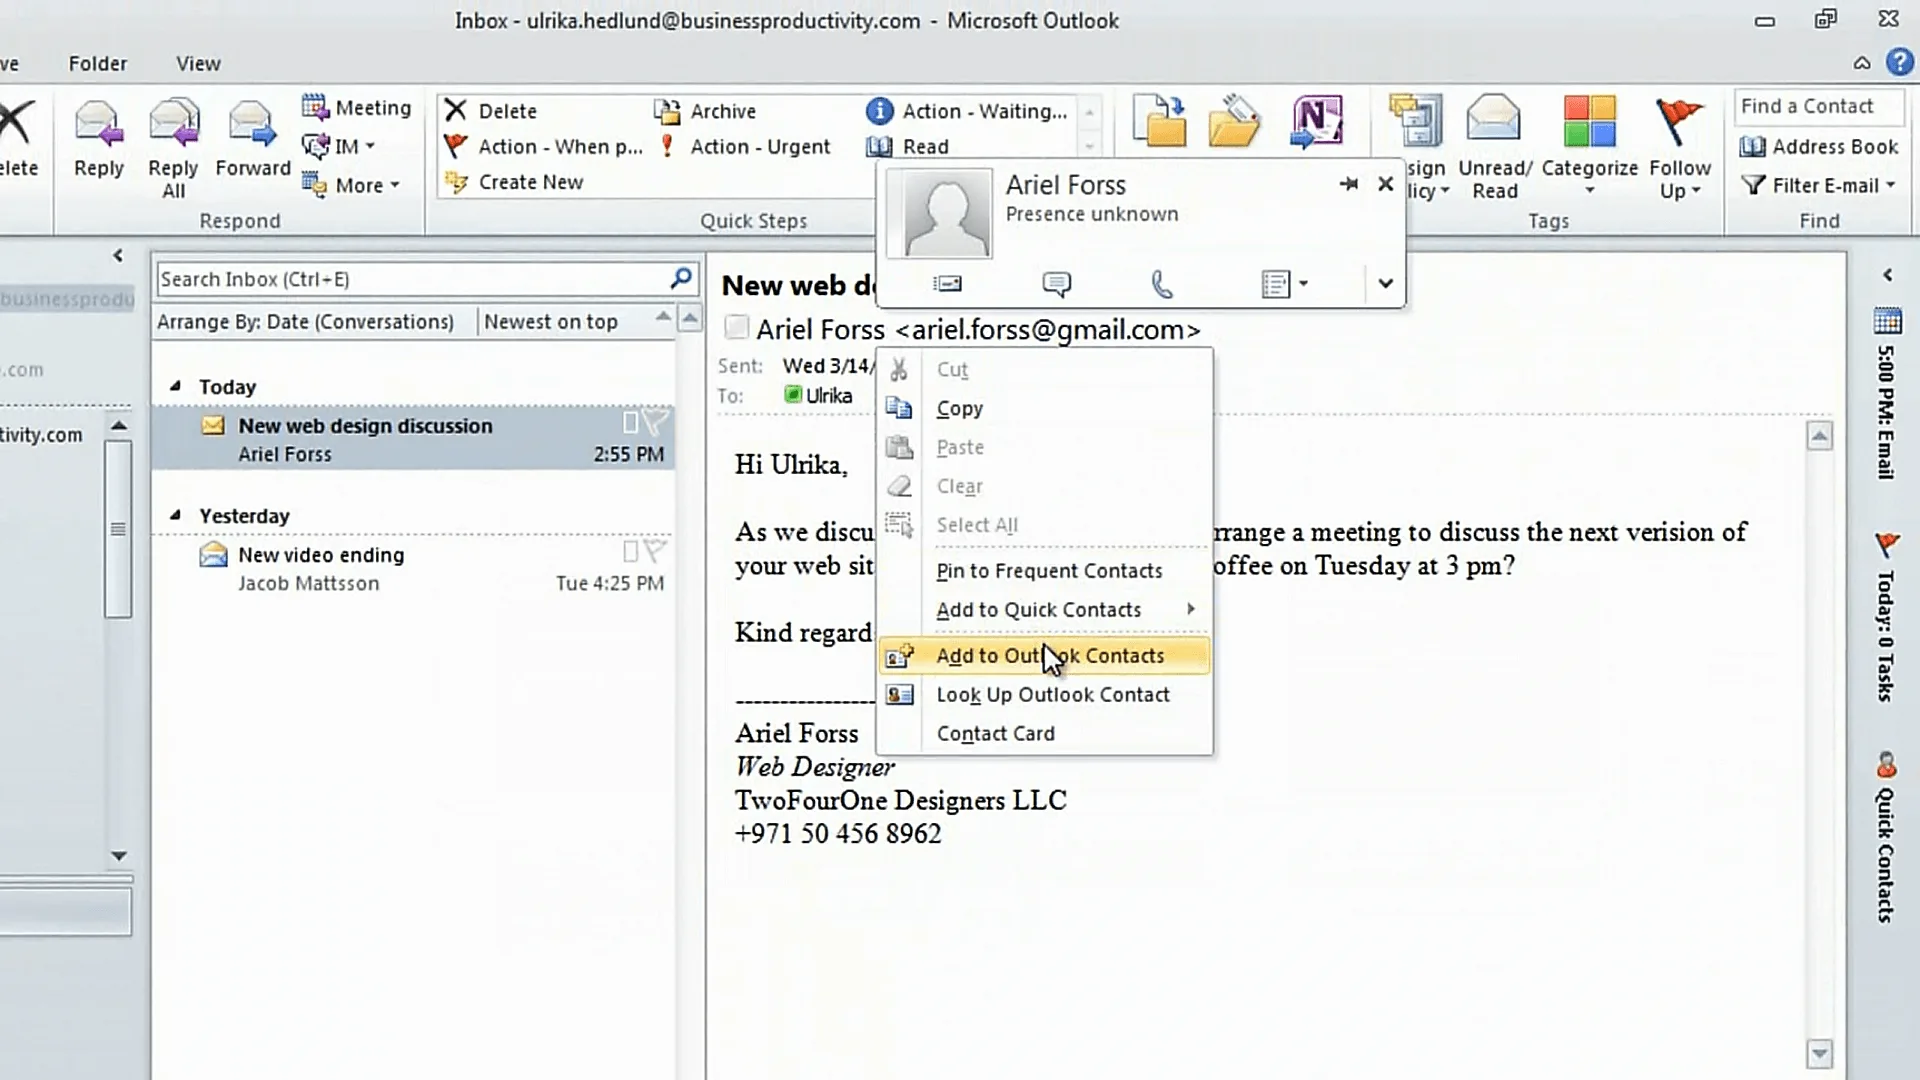Open the Address Book
Image resolution: width=1920 pixels, height=1080 pixels.
click(x=1819, y=147)
